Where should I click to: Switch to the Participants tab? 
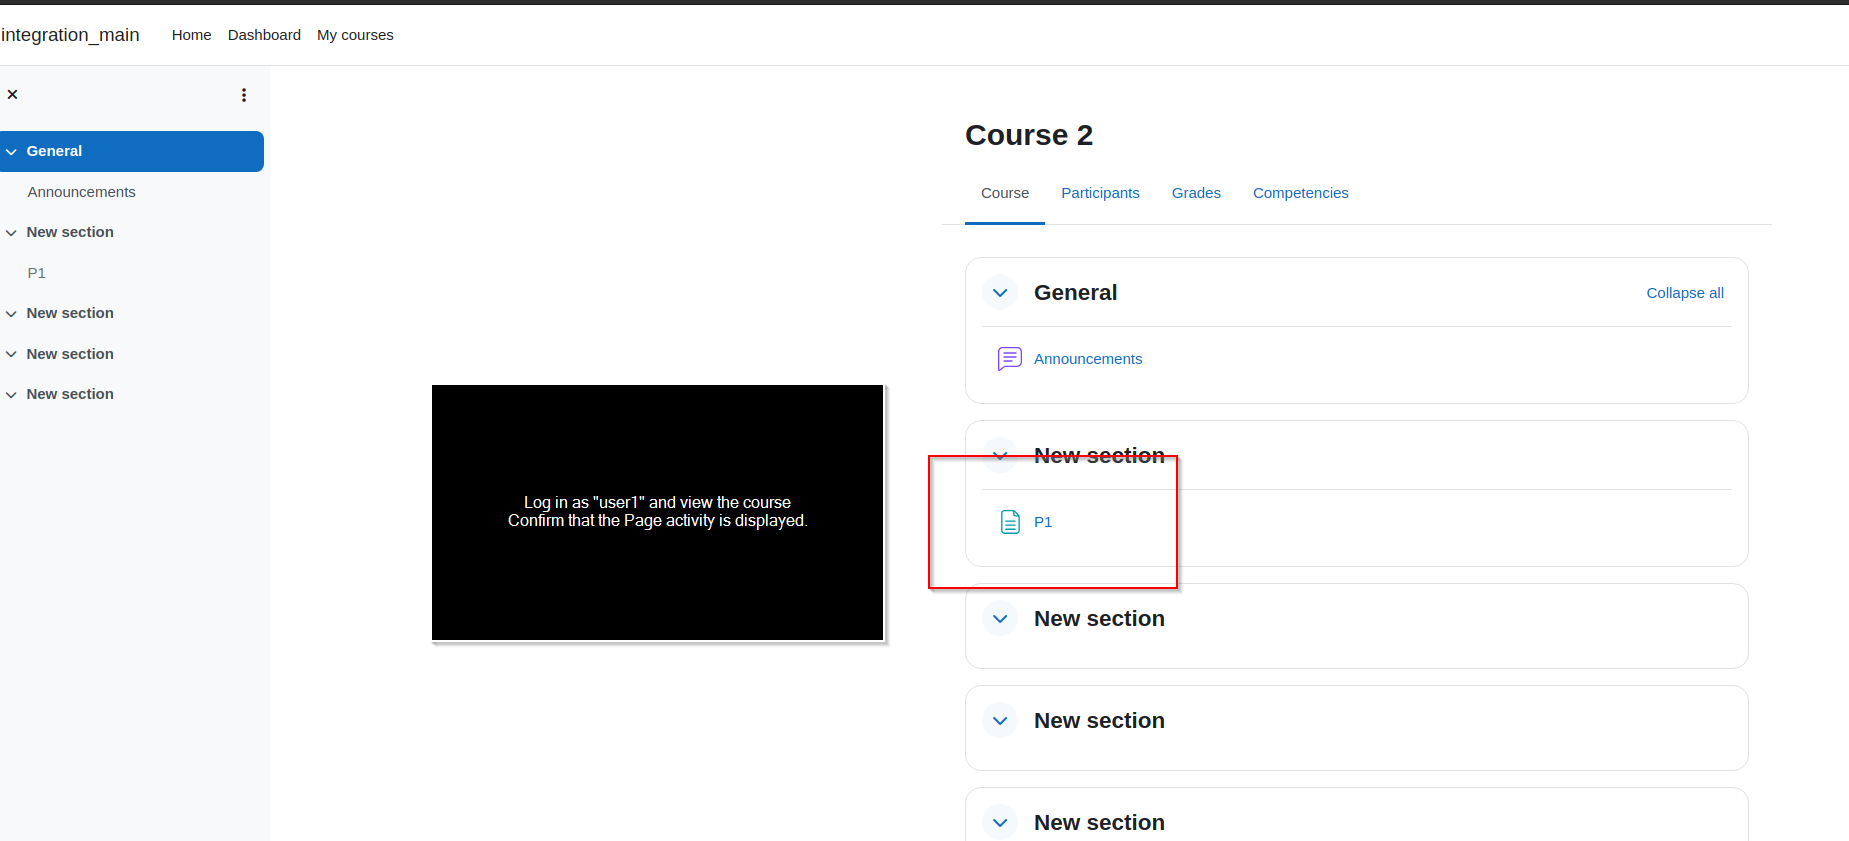(x=1100, y=193)
